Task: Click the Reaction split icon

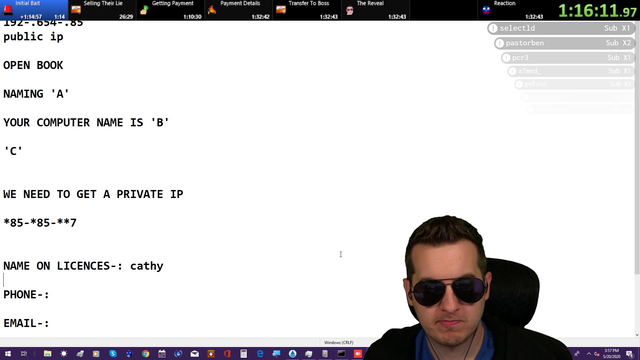Action: tap(486, 10)
